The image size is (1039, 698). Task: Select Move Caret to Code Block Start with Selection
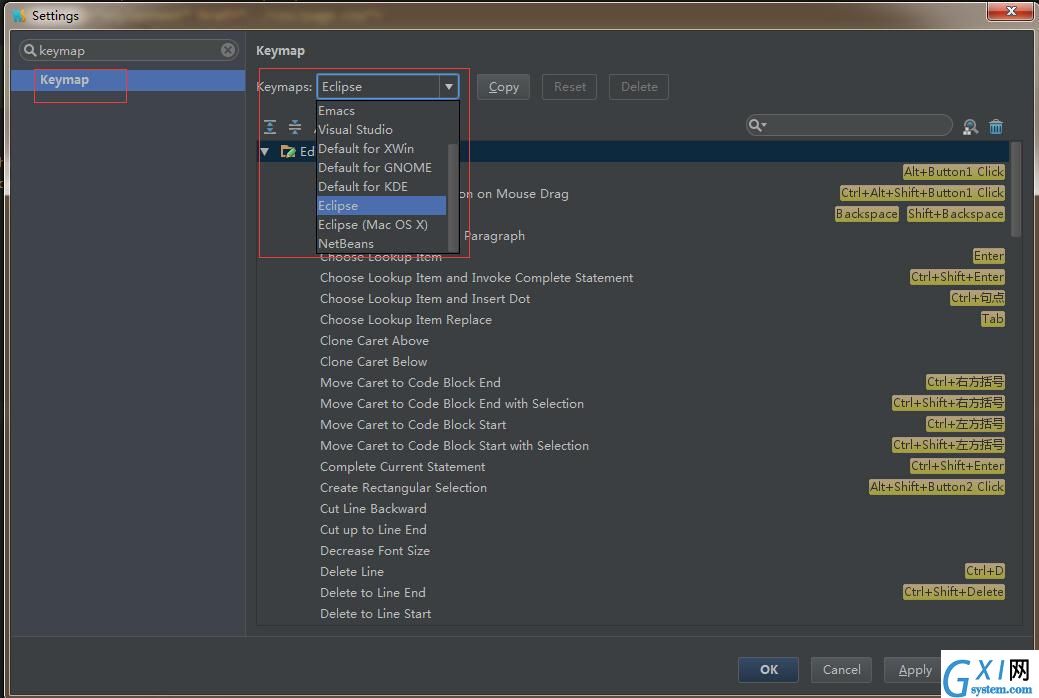pyautogui.click(x=455, y=446)
